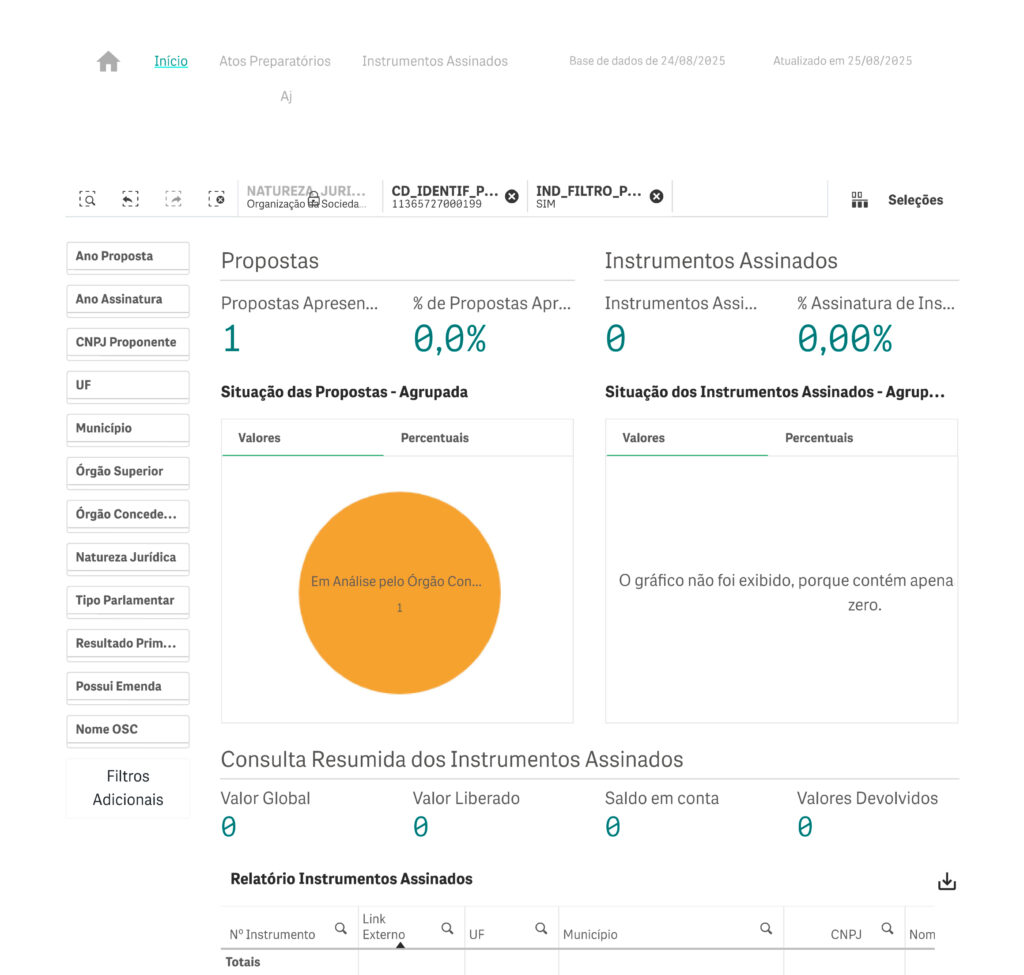Click lock icon on Natureza Jurídica selection
The image size is (1024, 975).
313,199
